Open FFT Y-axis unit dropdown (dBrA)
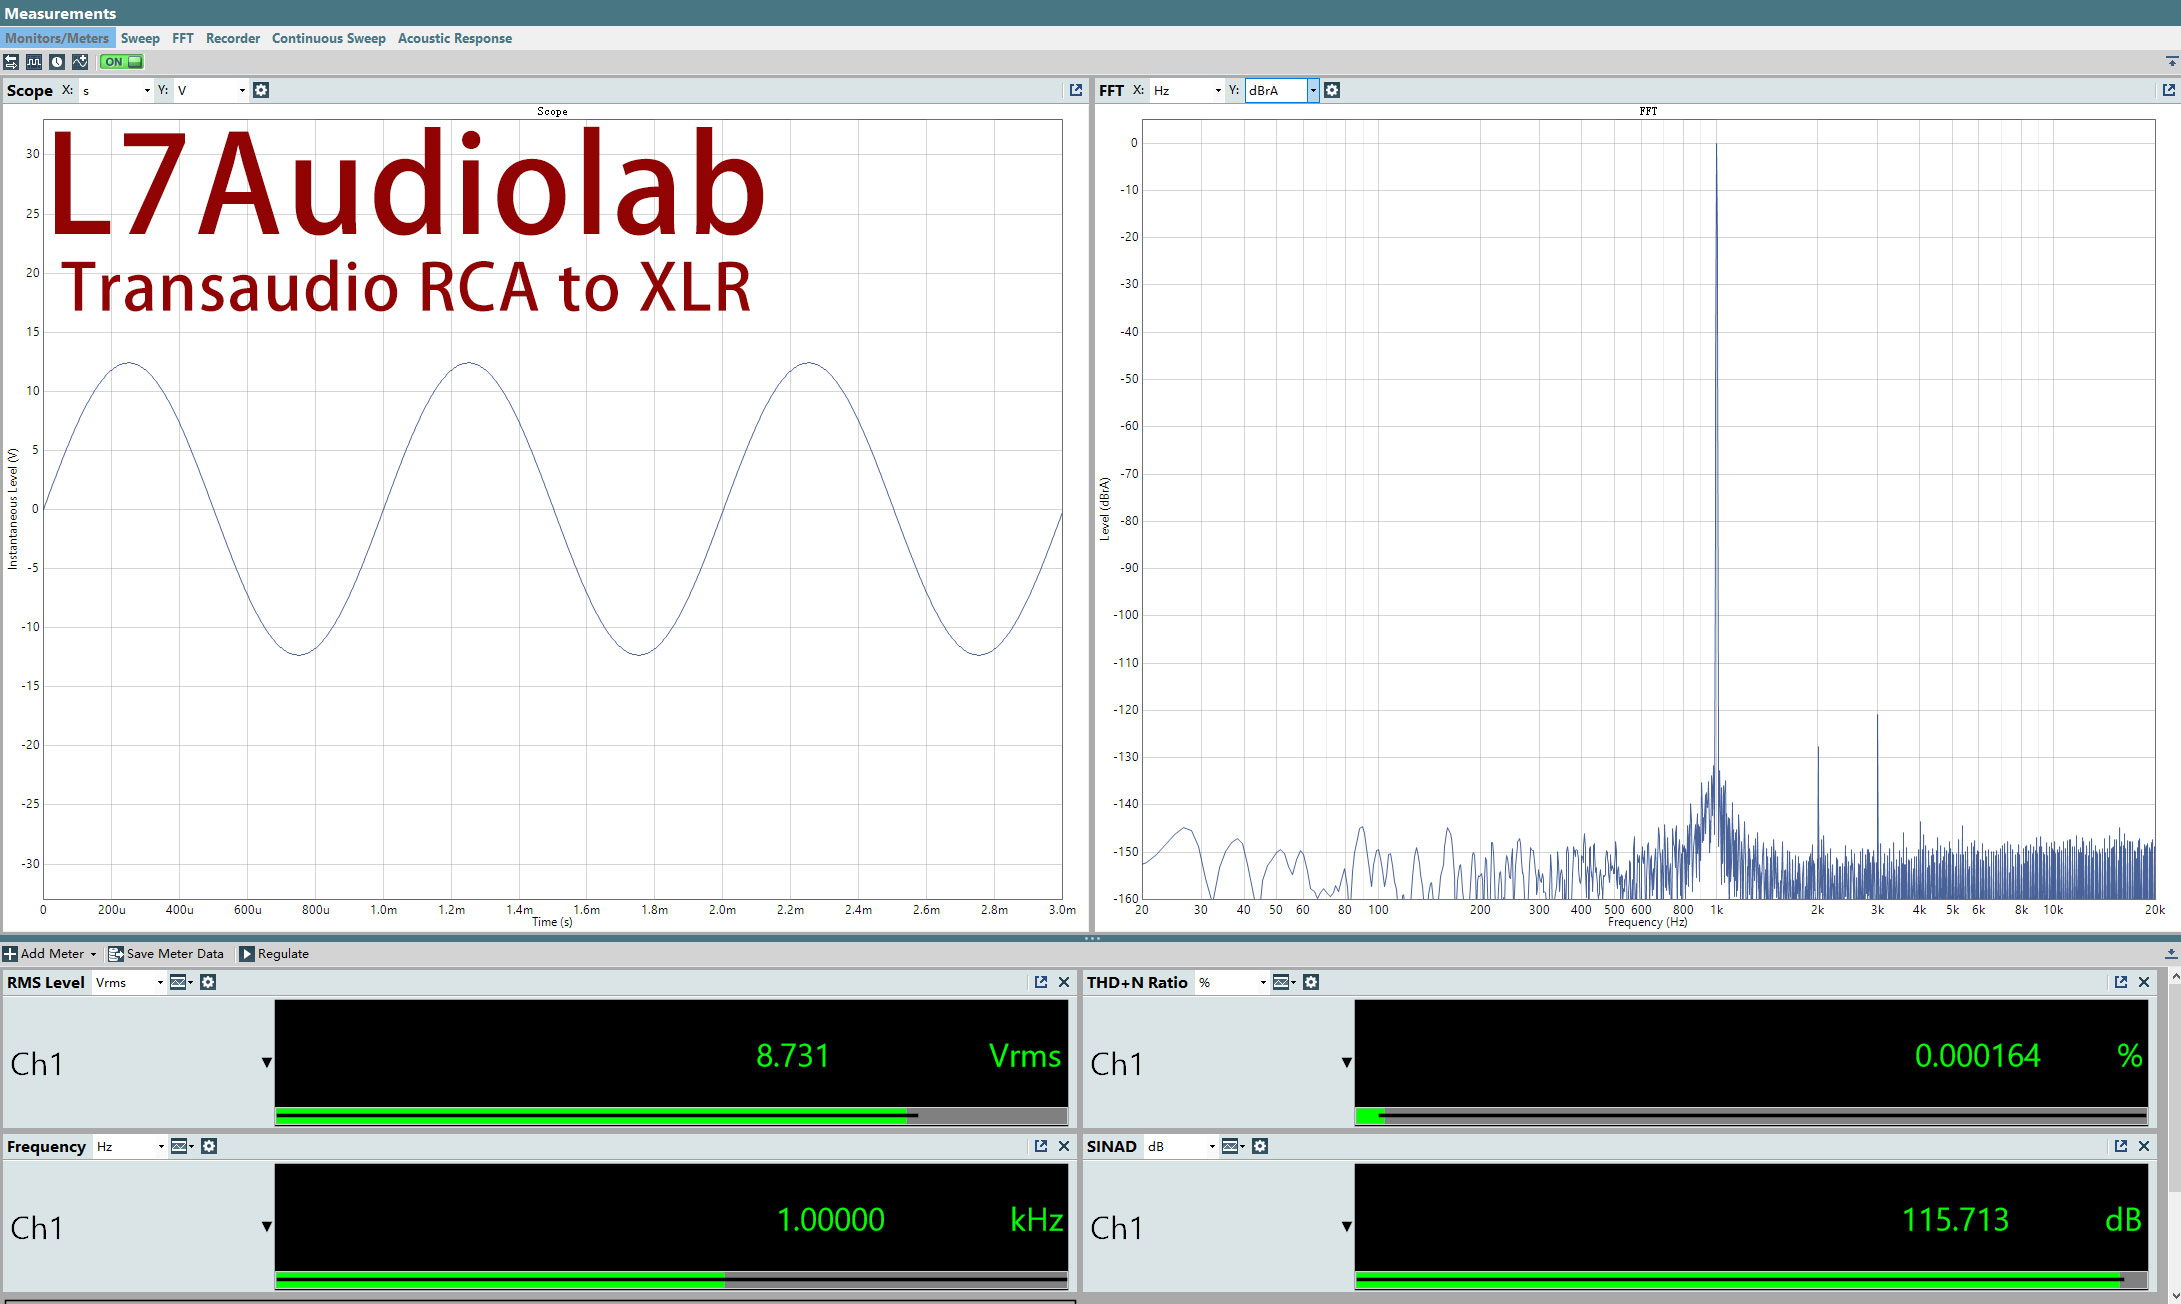The image size is (2181, 1304). click(1282, 90)
